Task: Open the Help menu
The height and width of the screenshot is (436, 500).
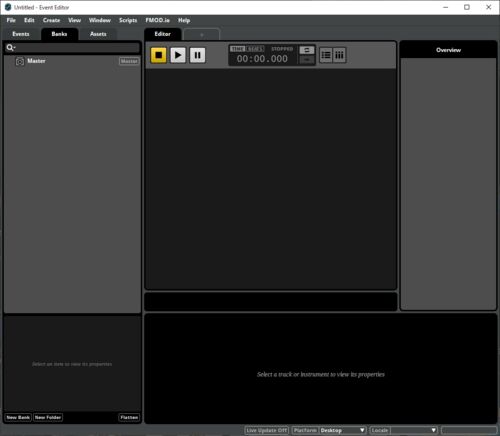Action: click(184, 20)
